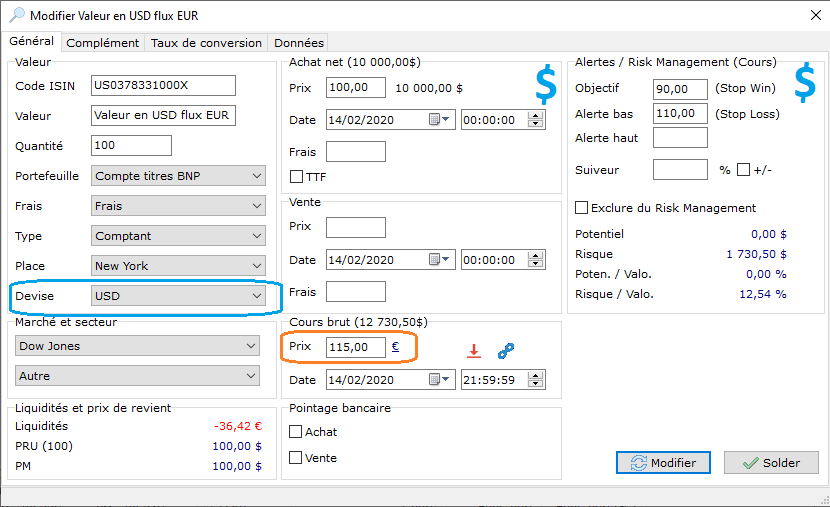830x507 pixels.
Task: Toggle the Suiveur +/- checkbox
Action: [743, 169]
